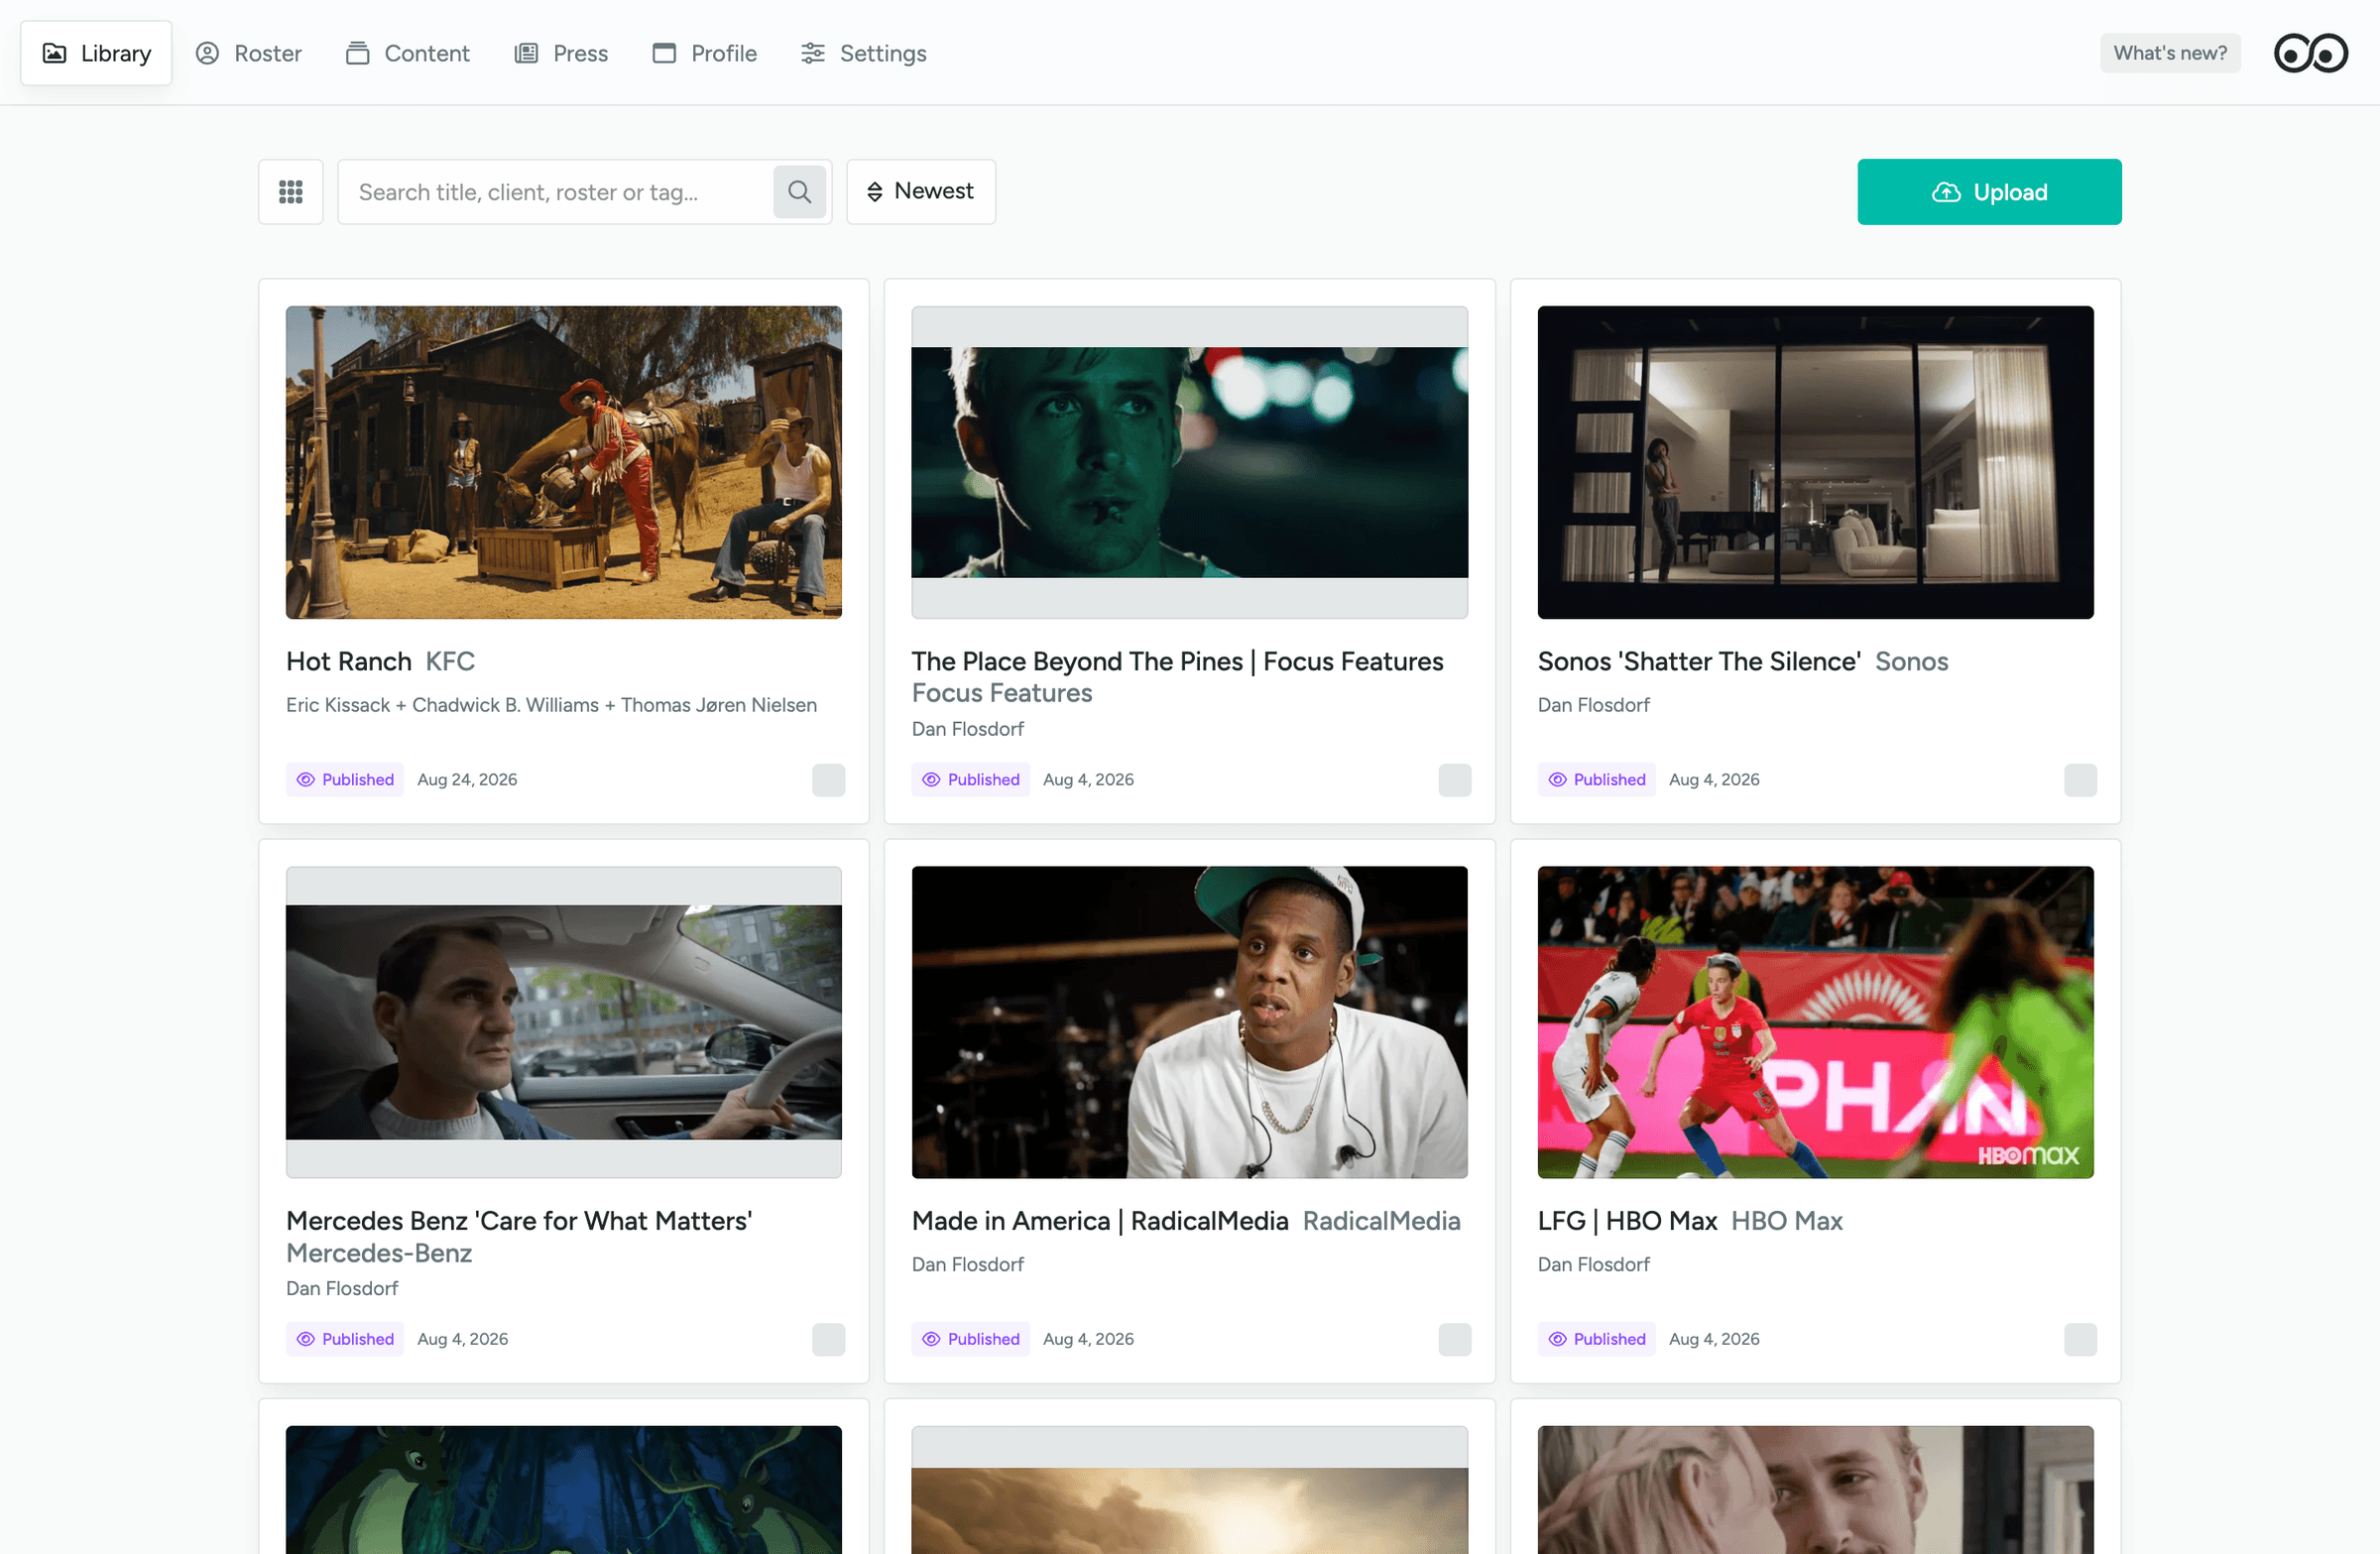Click the Mercedes-Benz client label
This screenshot has width=2380, height=1554.
tap(379, 1252)
